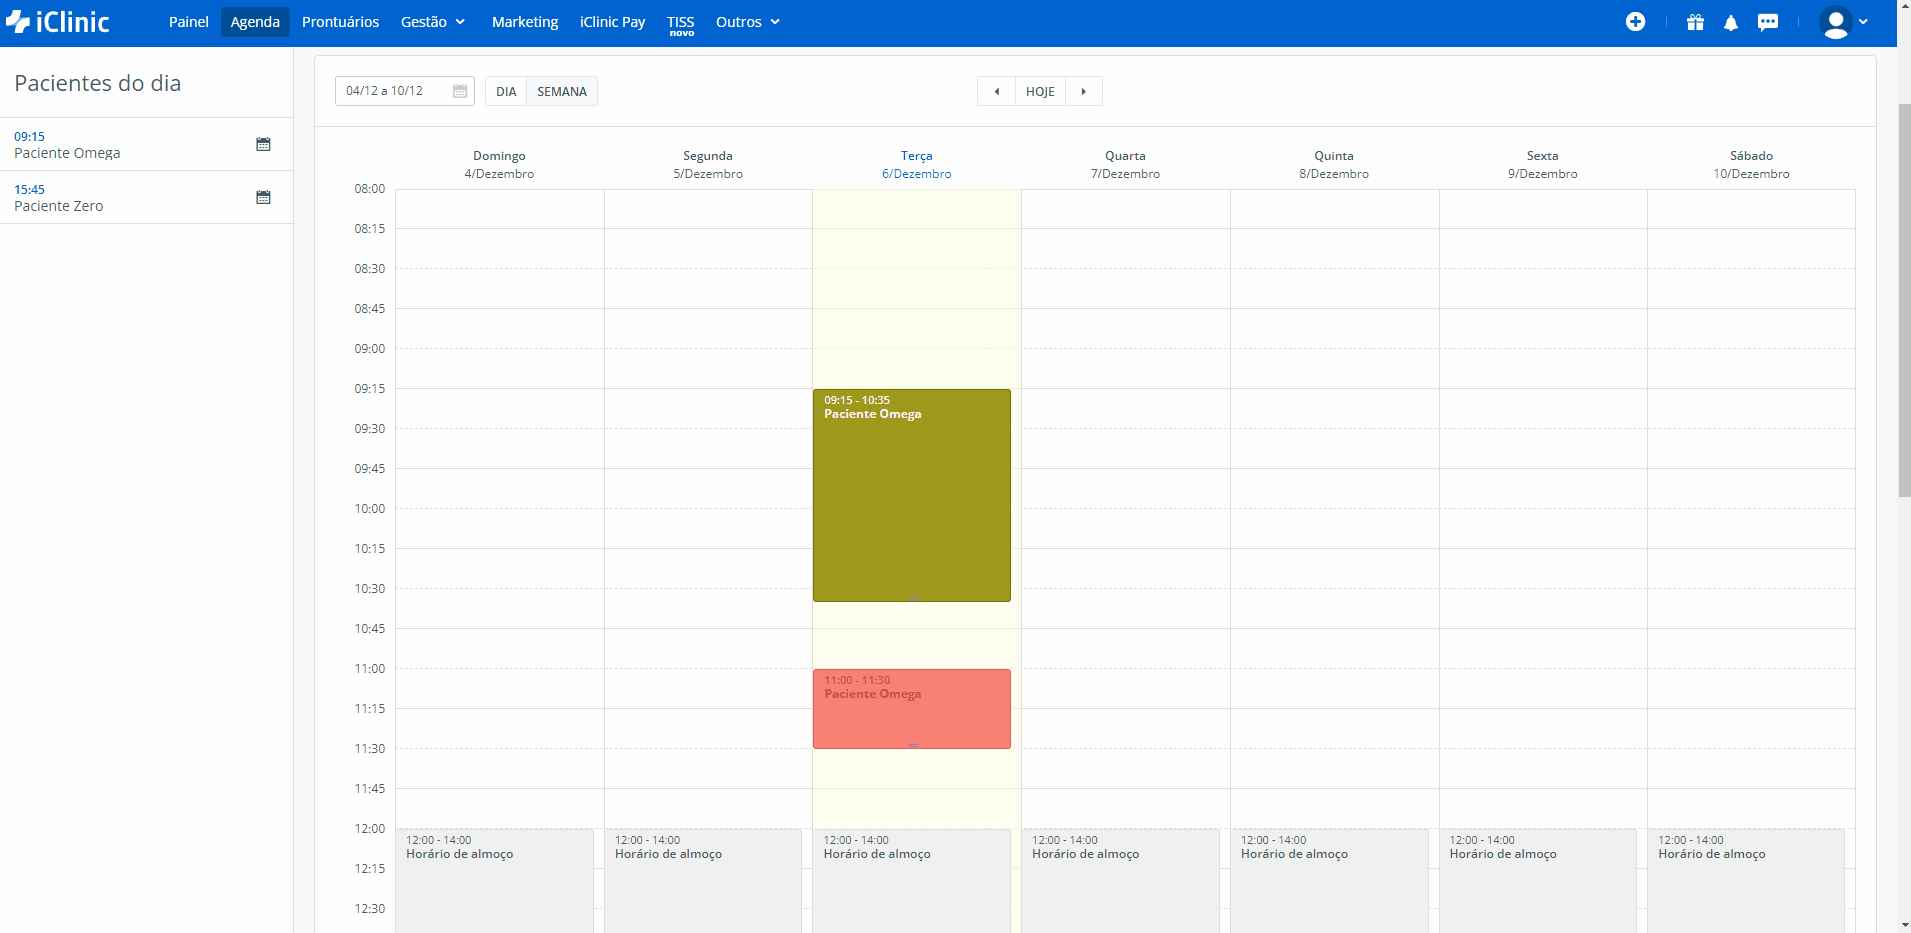Image resolution: width=1911 pixels, height=933 pixels.
Task: Open the chat messages icon
Action: pyautogui.click(x=1768, y=22)
